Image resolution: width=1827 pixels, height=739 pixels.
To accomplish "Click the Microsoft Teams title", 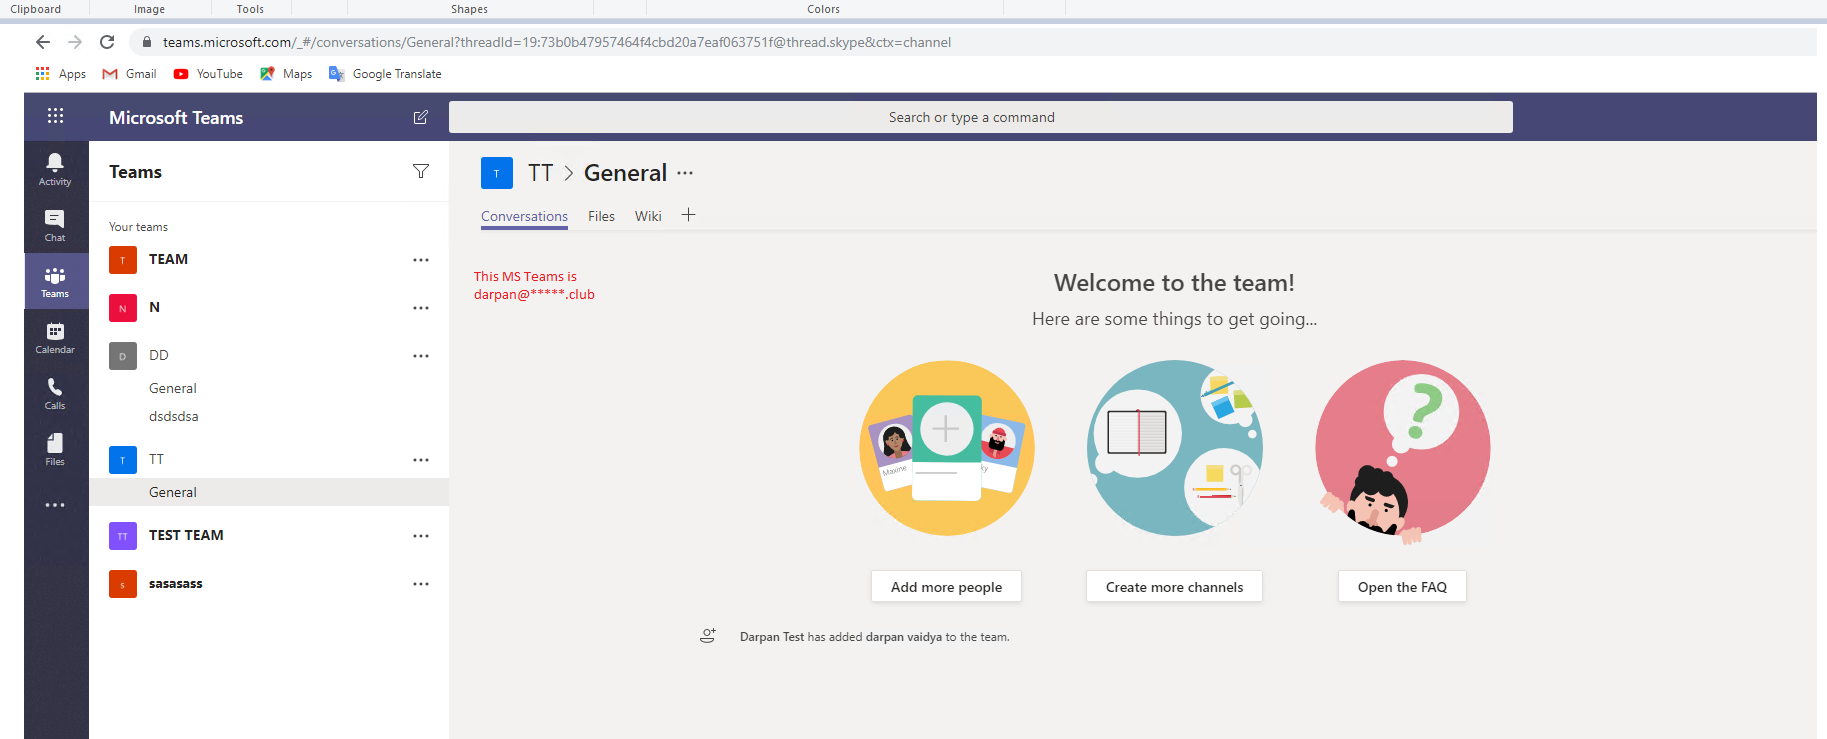I will pyautogui.click(x=176, y=117).
